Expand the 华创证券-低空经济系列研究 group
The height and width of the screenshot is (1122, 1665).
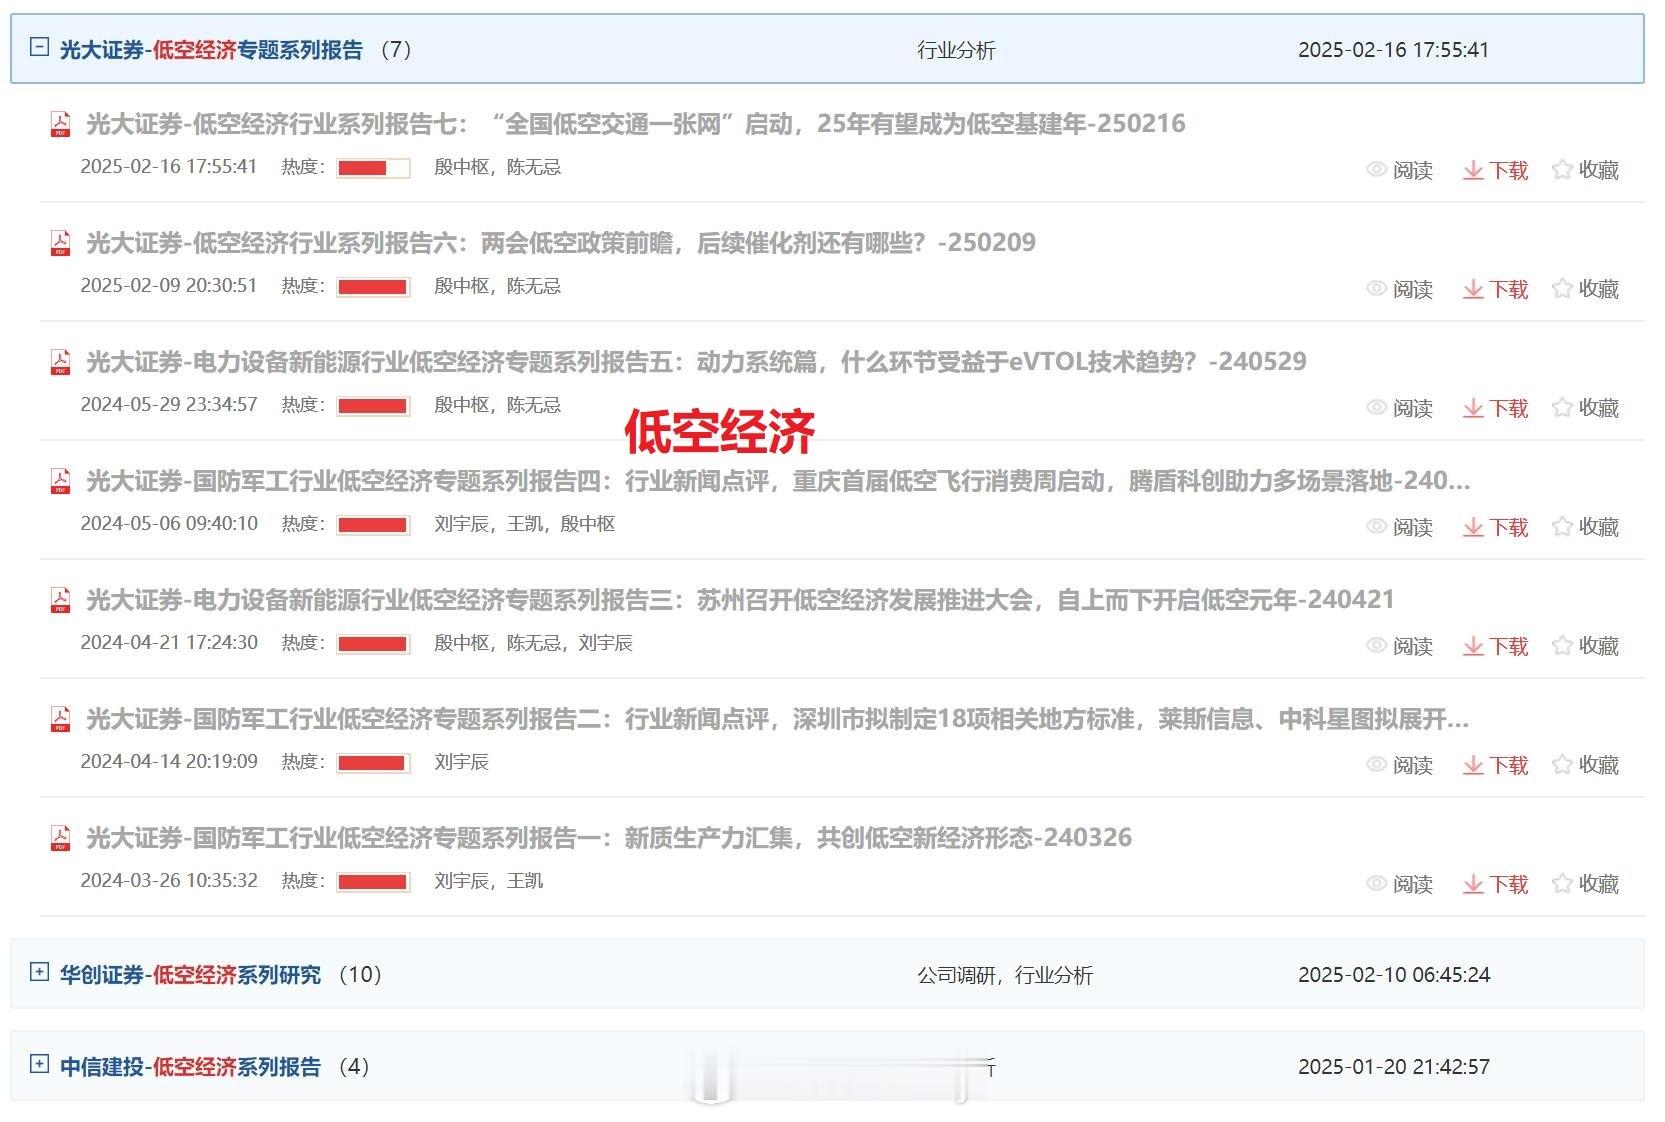(x=39, y=971)
